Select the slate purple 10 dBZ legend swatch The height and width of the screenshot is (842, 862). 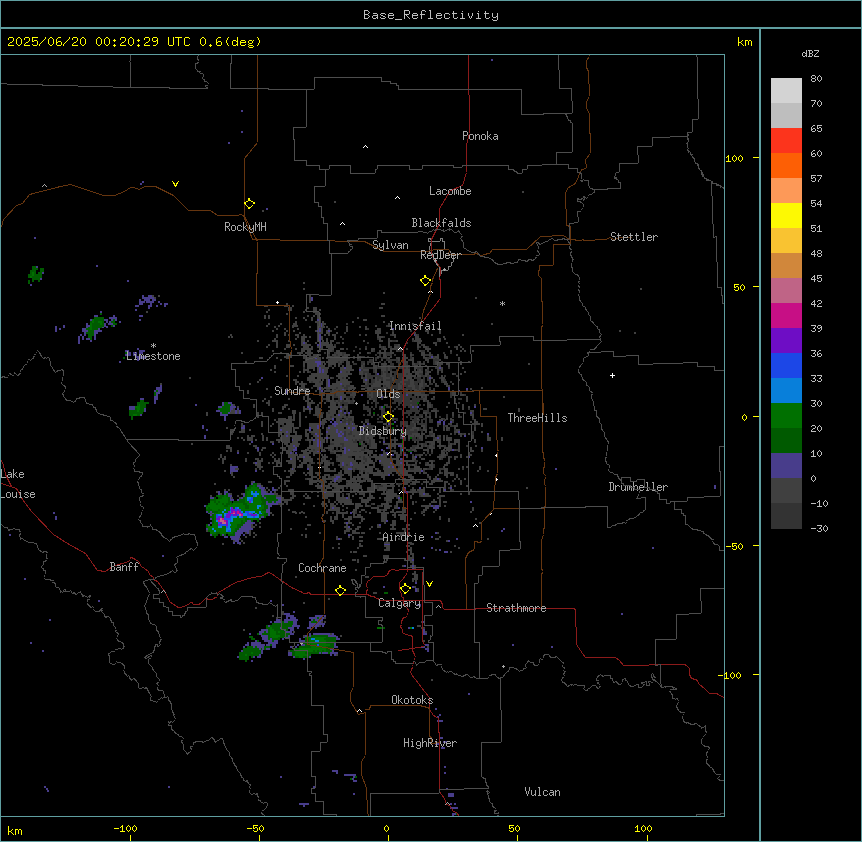(x=786, y=466)
